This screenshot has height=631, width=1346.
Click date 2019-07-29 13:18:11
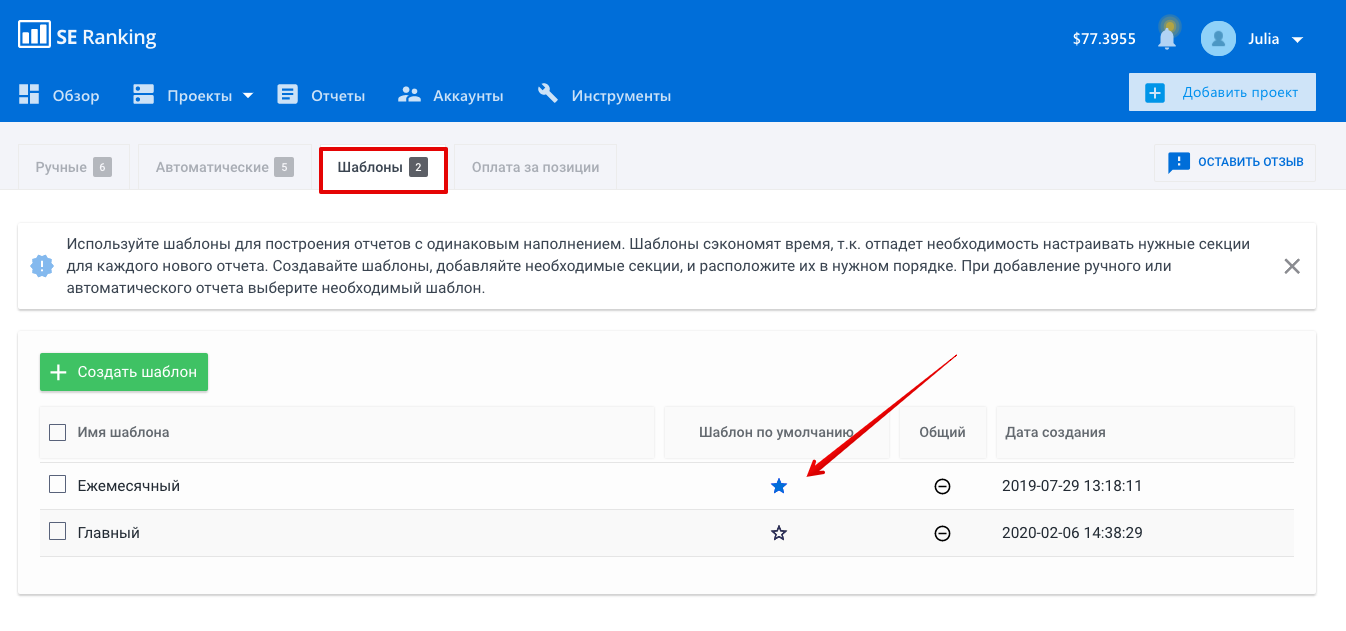click(x=1072, y=486)
